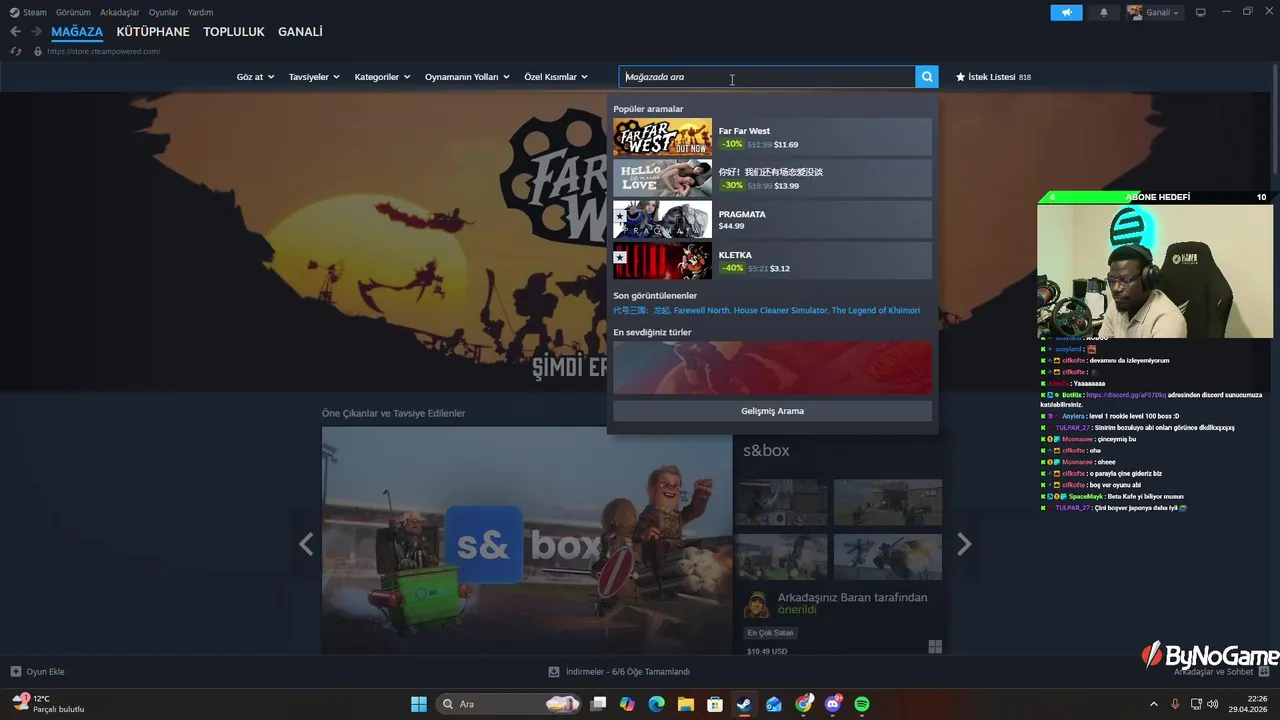Click the İstek Listesi wishlist link
This screenshot has width=1280, height=720.
pyautogui.click(x=993, y=77)
